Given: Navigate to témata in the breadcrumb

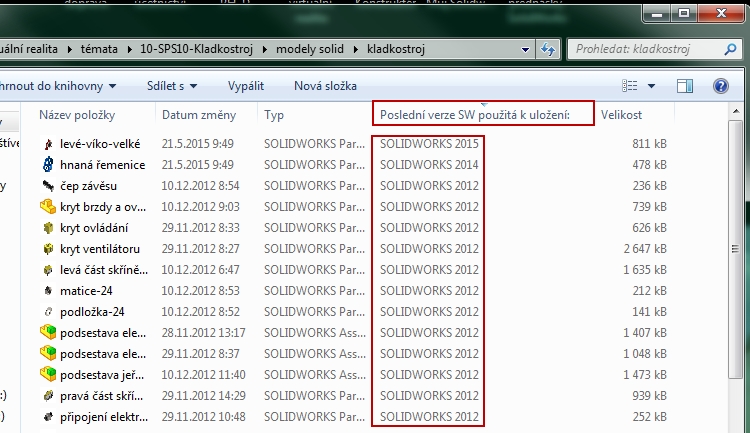Looking at the screenshot, I should (x=99, y=49).
